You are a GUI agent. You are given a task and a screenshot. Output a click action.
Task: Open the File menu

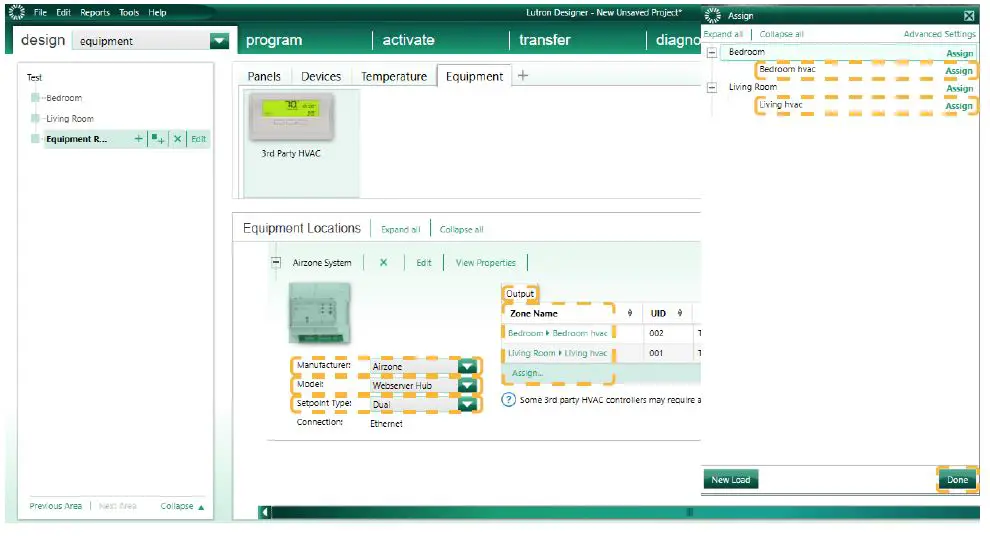click(40, 13)
